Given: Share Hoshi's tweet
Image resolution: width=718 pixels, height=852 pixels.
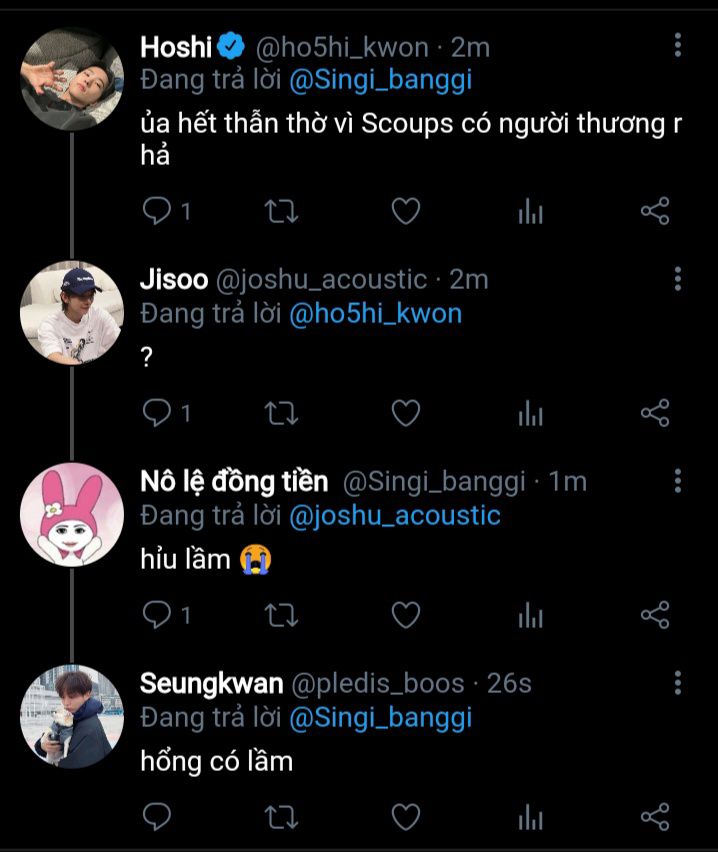Looking at the screenshot, I should pos(654,211).
